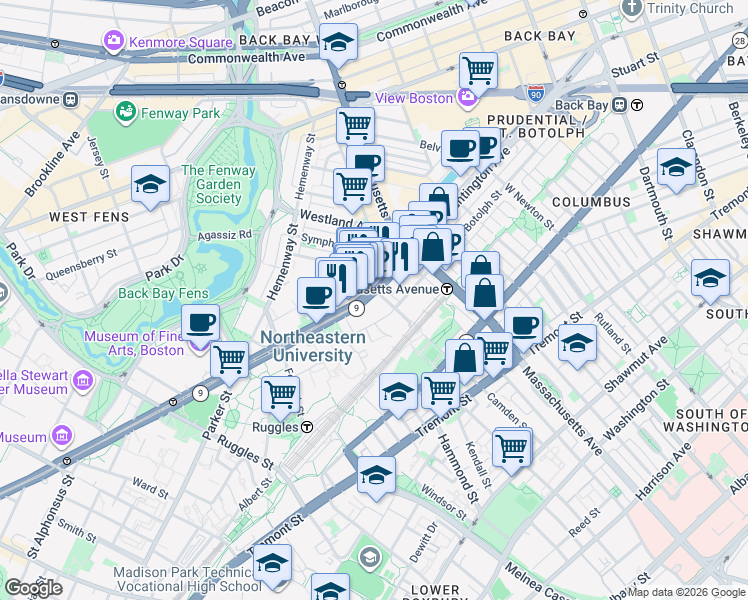Click the Madison Park Technical Vocational High School label
Viewport: 748px width, 600px height.
click(x=187, y=579)
